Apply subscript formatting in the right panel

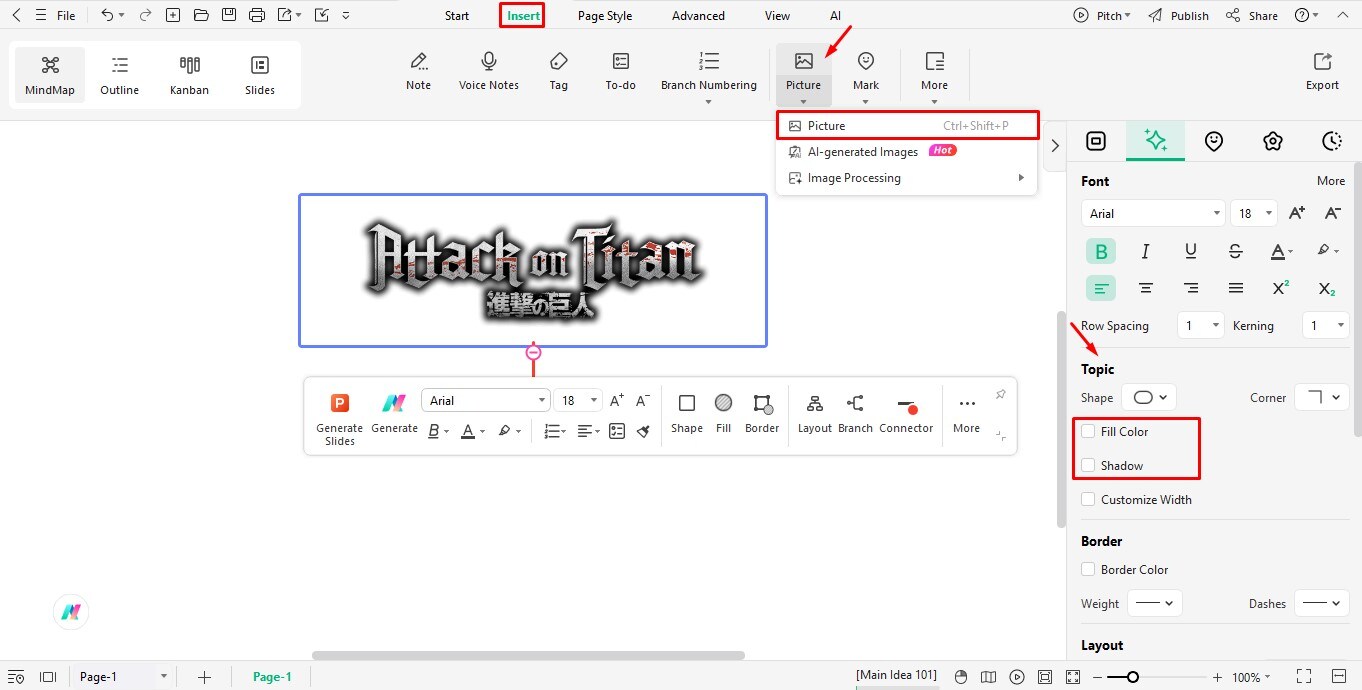pos(1326,288)
